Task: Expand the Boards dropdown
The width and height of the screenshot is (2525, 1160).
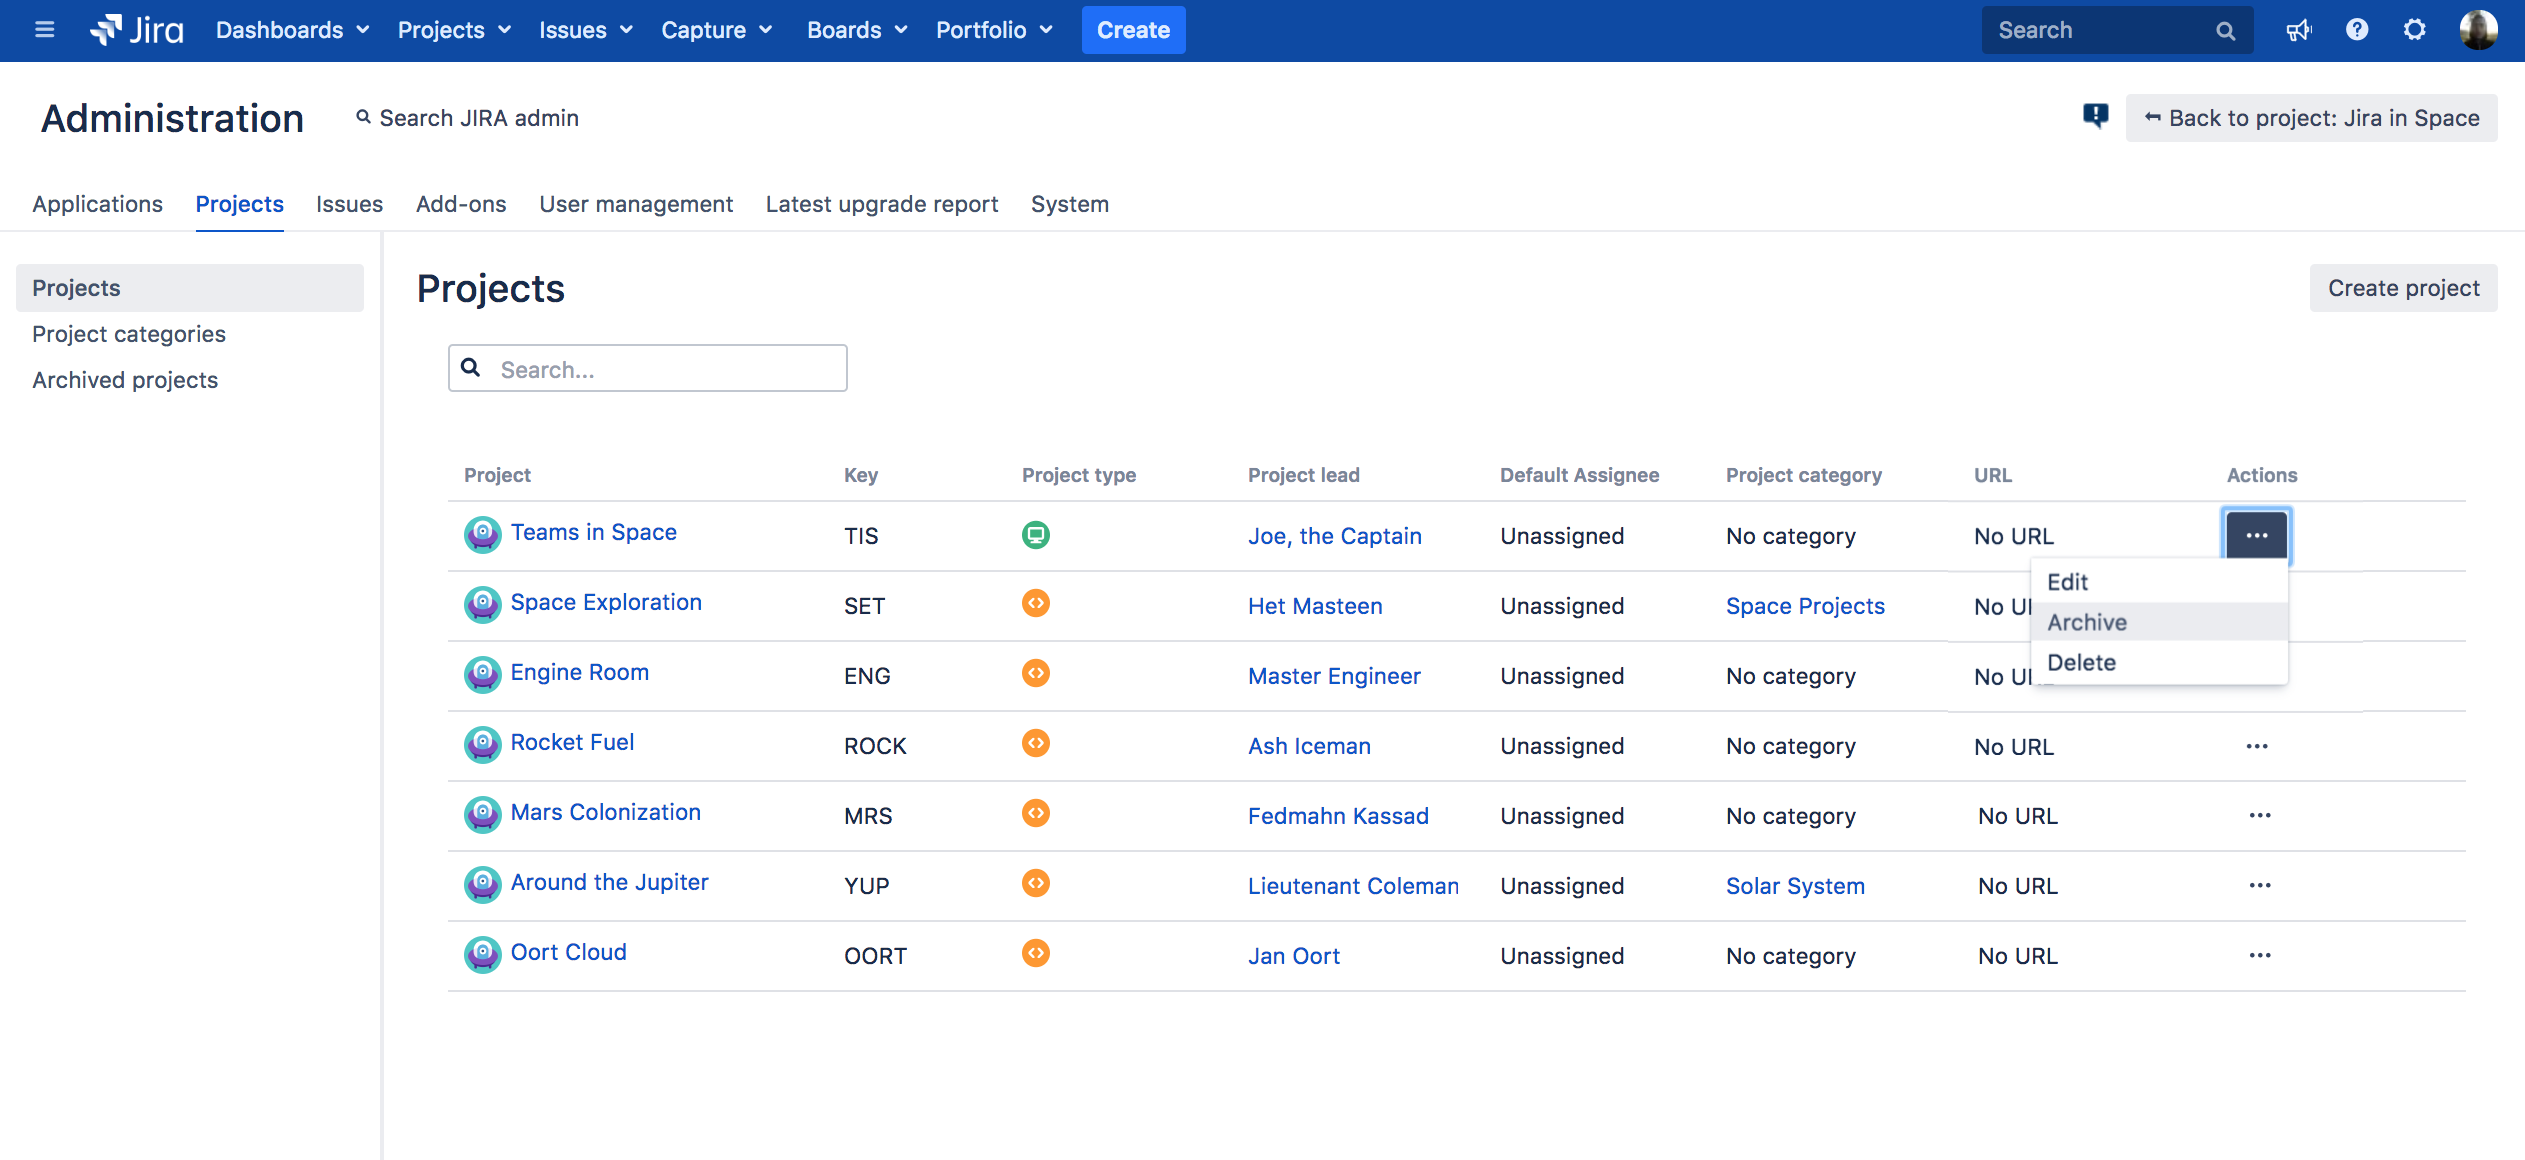Action: coord(857,30)
